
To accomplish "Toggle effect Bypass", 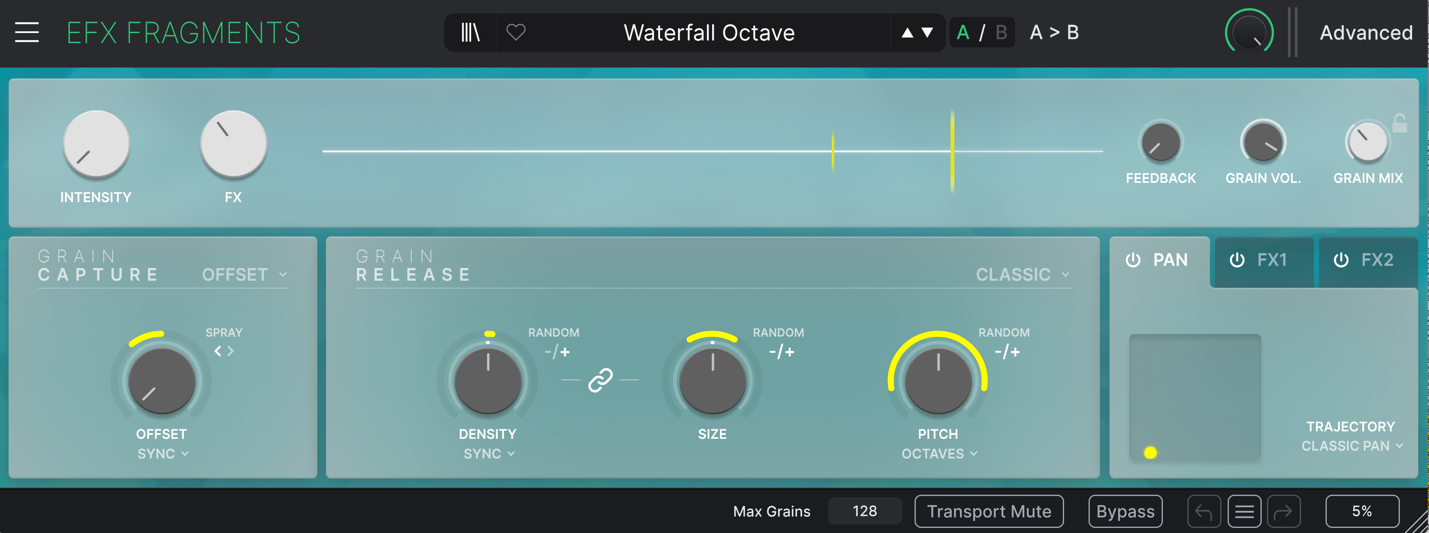I will coord(1125,511).
